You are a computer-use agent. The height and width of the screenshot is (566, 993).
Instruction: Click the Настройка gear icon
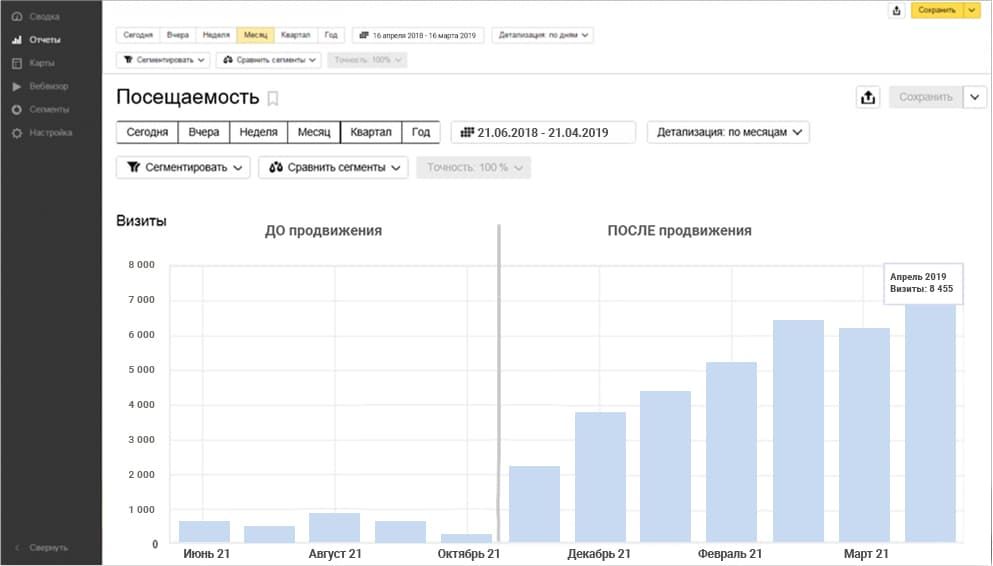17,134
